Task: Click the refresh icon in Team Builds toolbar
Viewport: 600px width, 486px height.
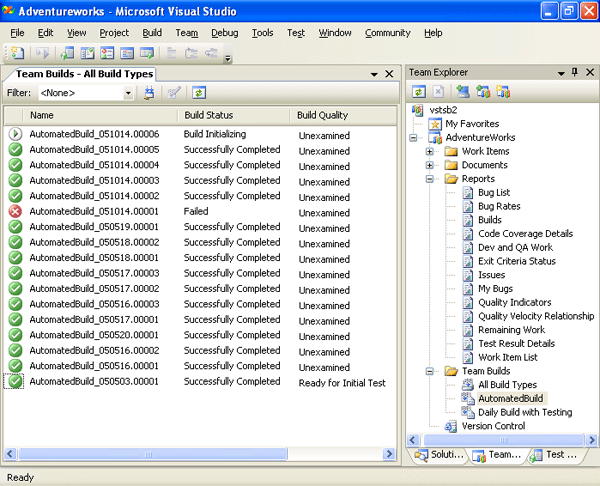Action: point(199,93)
